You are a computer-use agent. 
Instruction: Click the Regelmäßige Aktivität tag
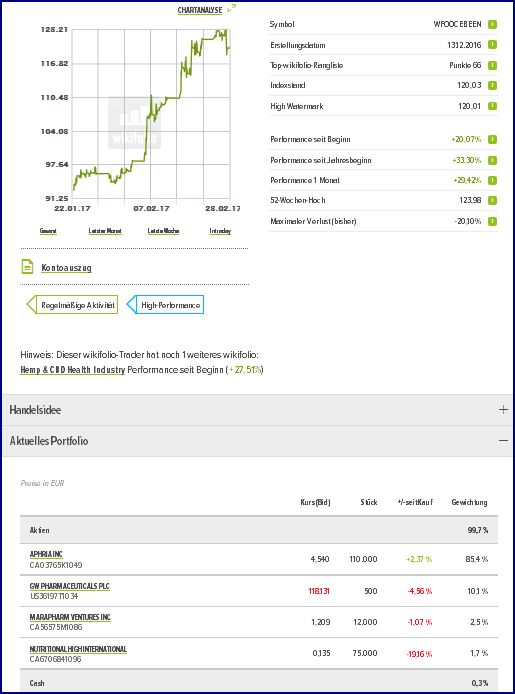pos(72,305)
